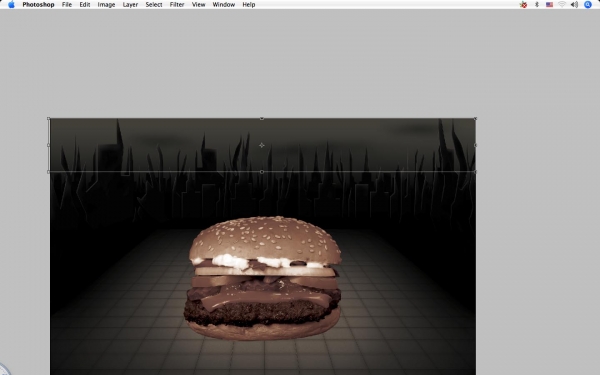Viewport: 600px width, 375px height.
Task: Click the top-left transform corner handle
Action: [x=49, y=119]
